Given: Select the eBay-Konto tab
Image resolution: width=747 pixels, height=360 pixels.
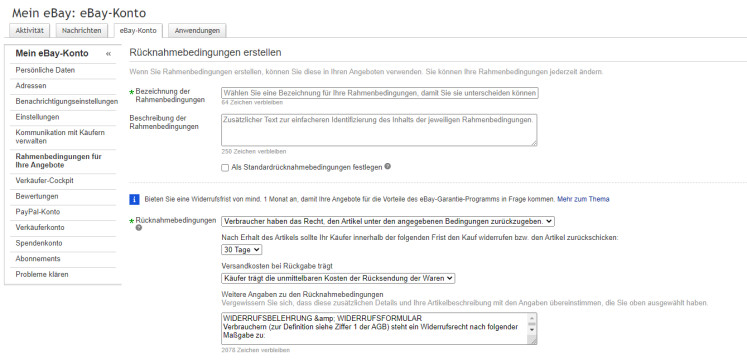Looking at the screenshot, I should click(138, 30).
